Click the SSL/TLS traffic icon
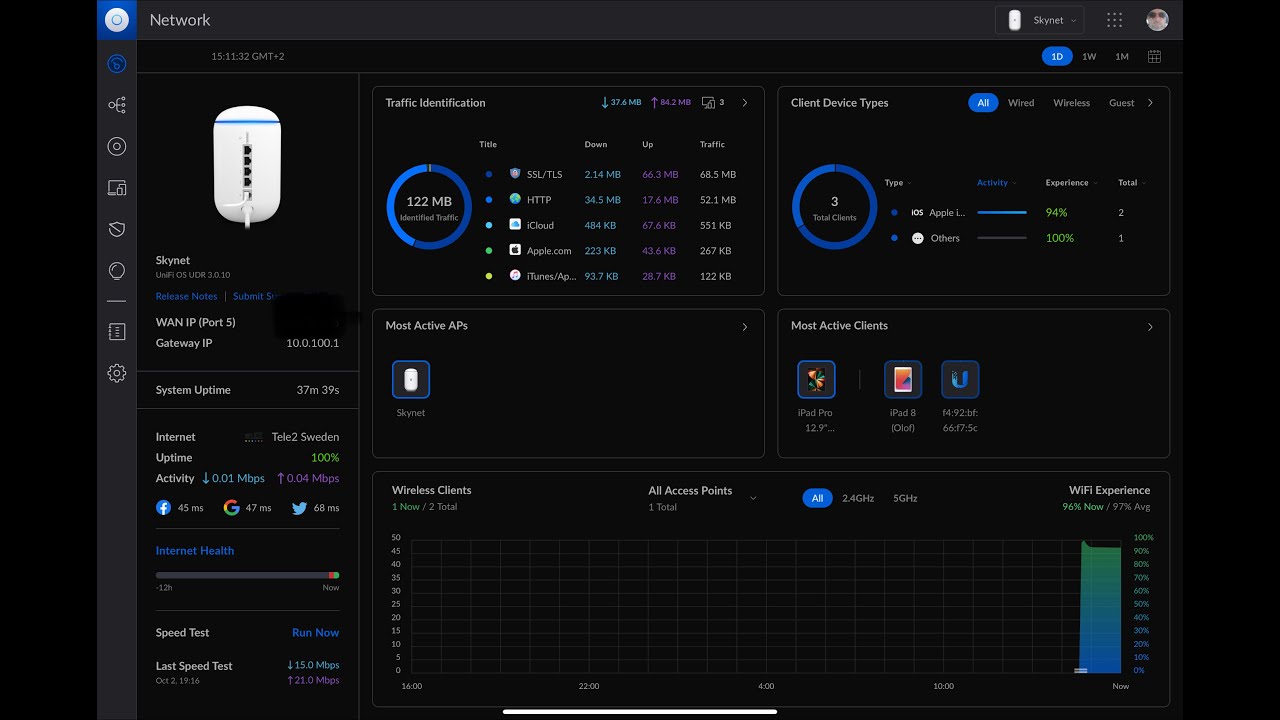 point(515,174)
